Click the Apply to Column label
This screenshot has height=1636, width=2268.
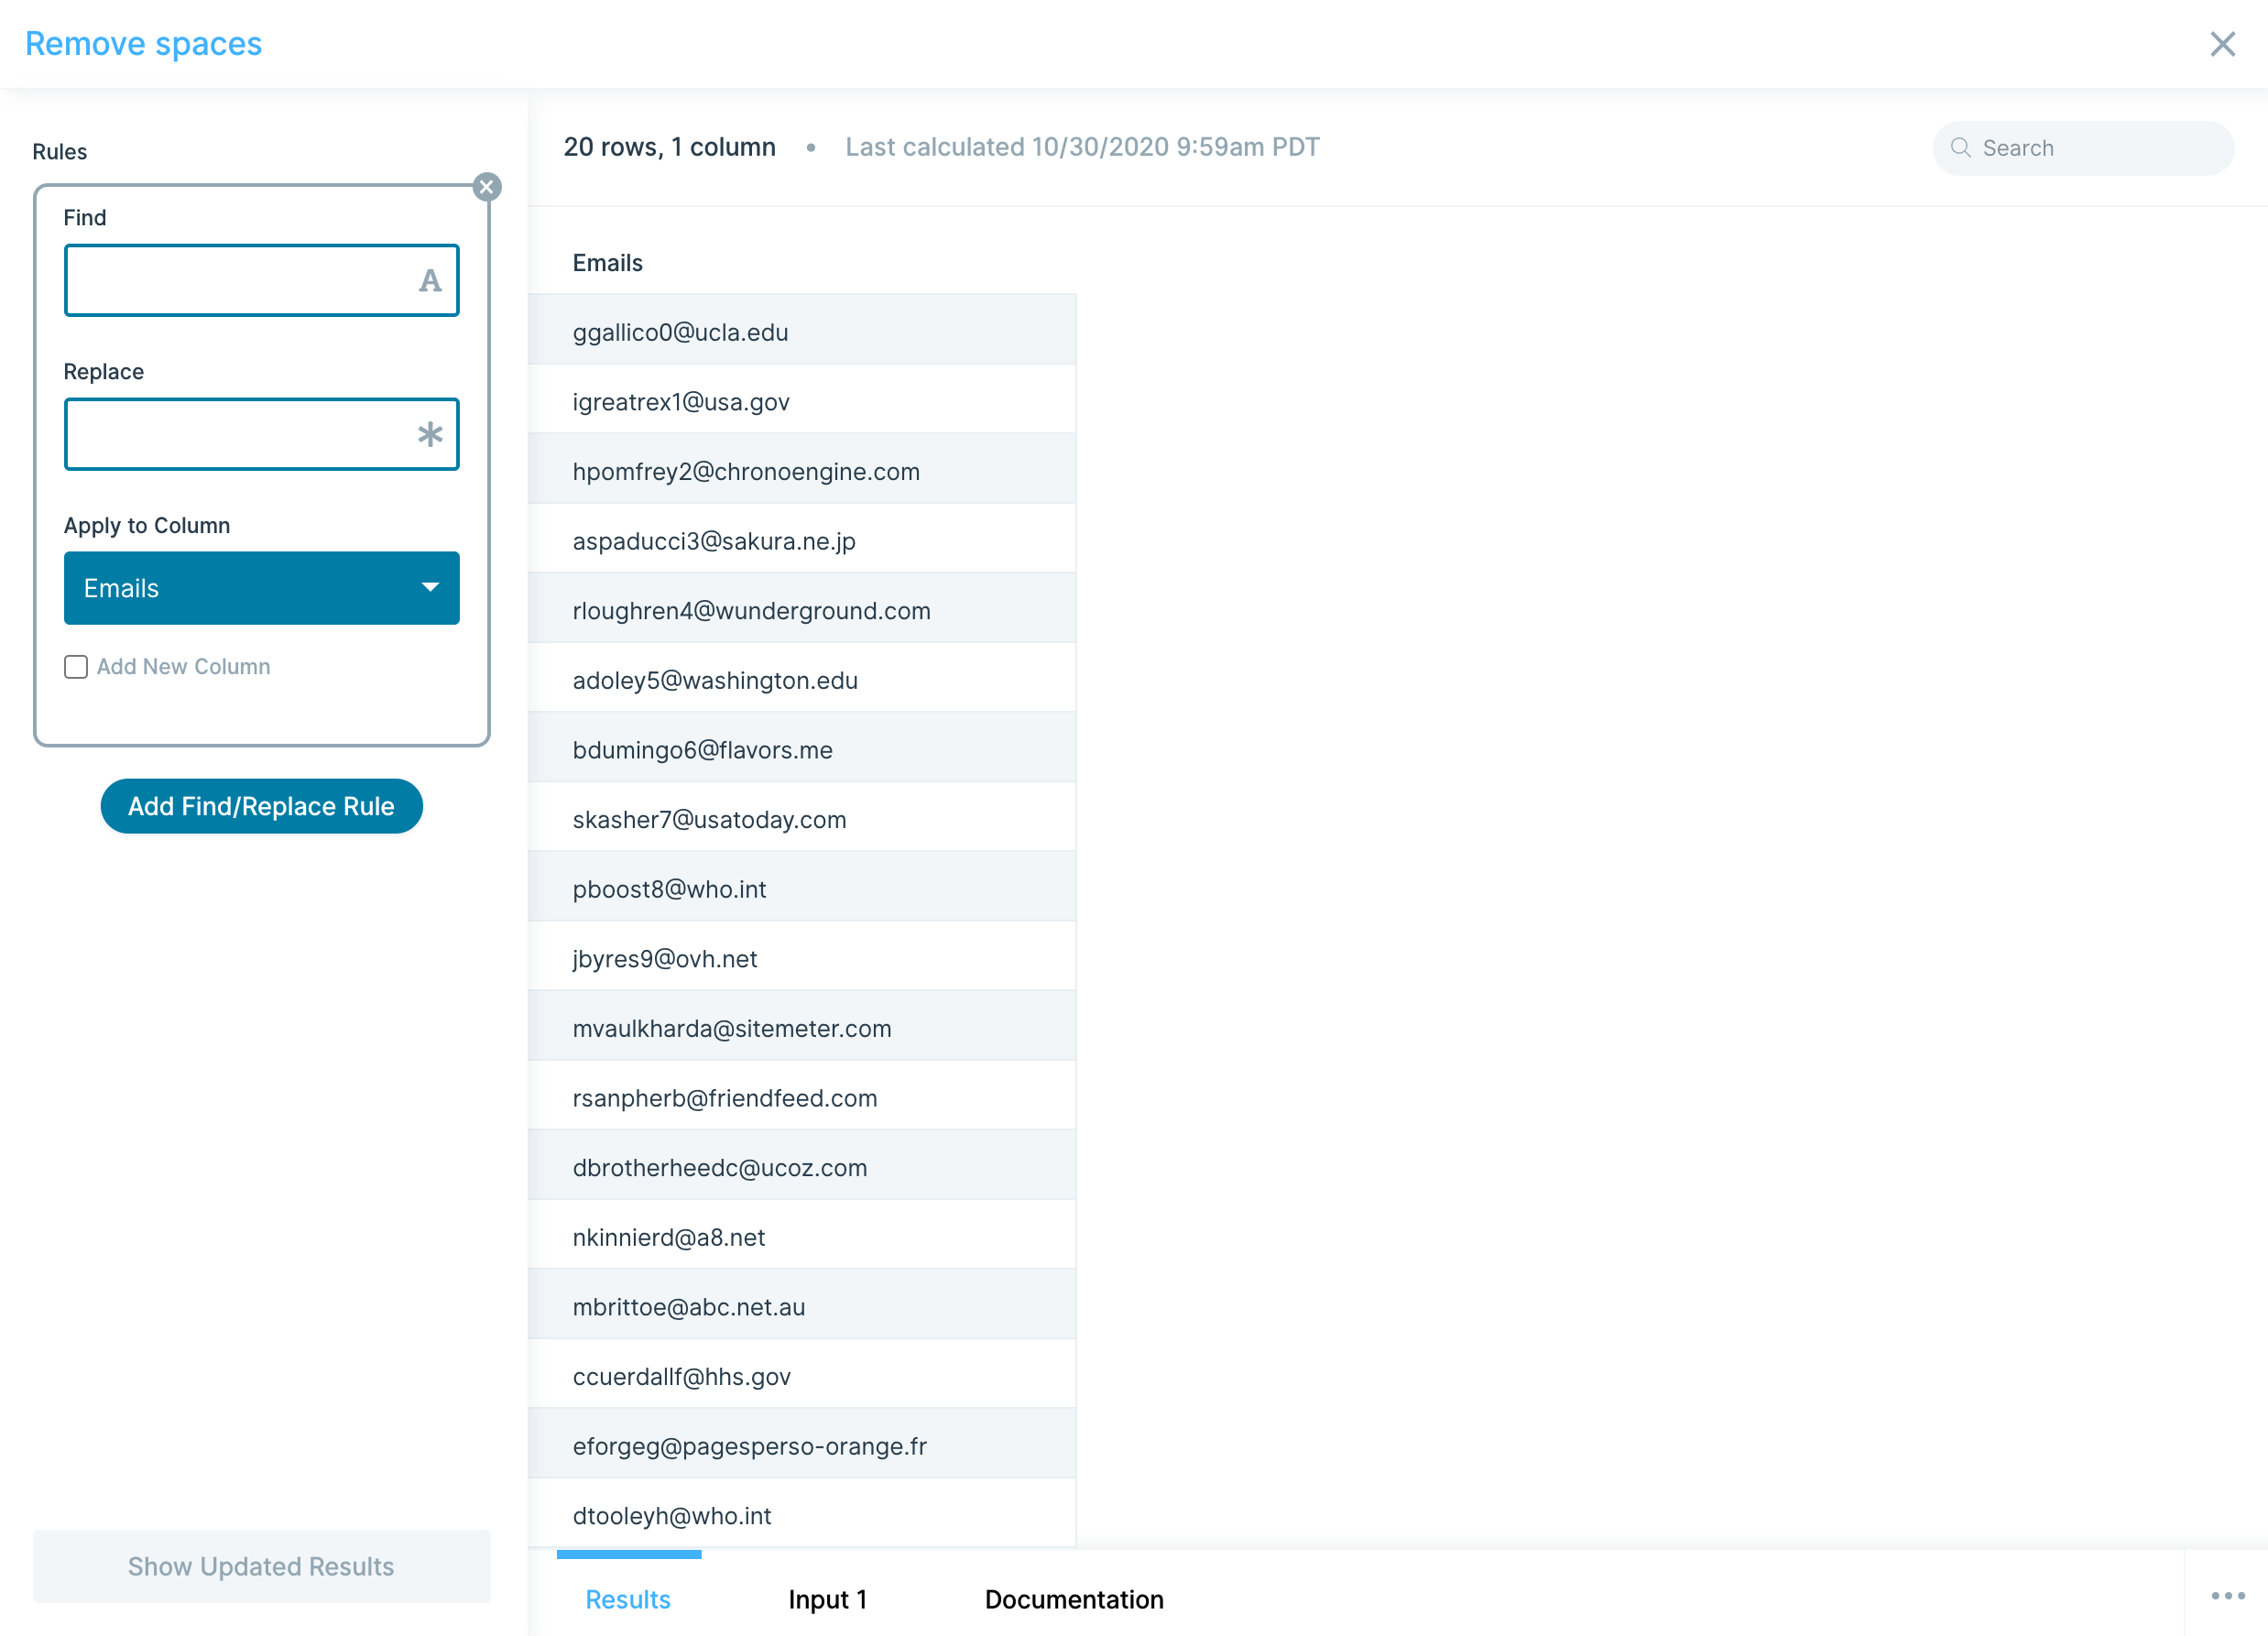pyautogui.click(x=147, y=526)
